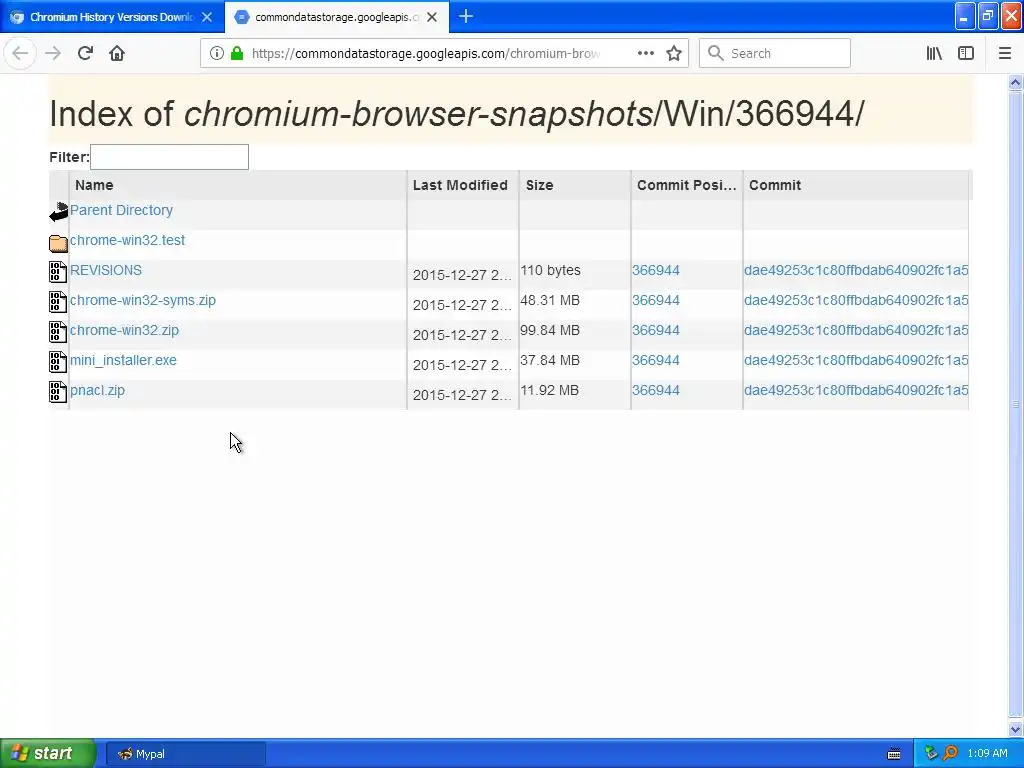Click the file icon beside mini_installer.exe

[x=58, y=362]
